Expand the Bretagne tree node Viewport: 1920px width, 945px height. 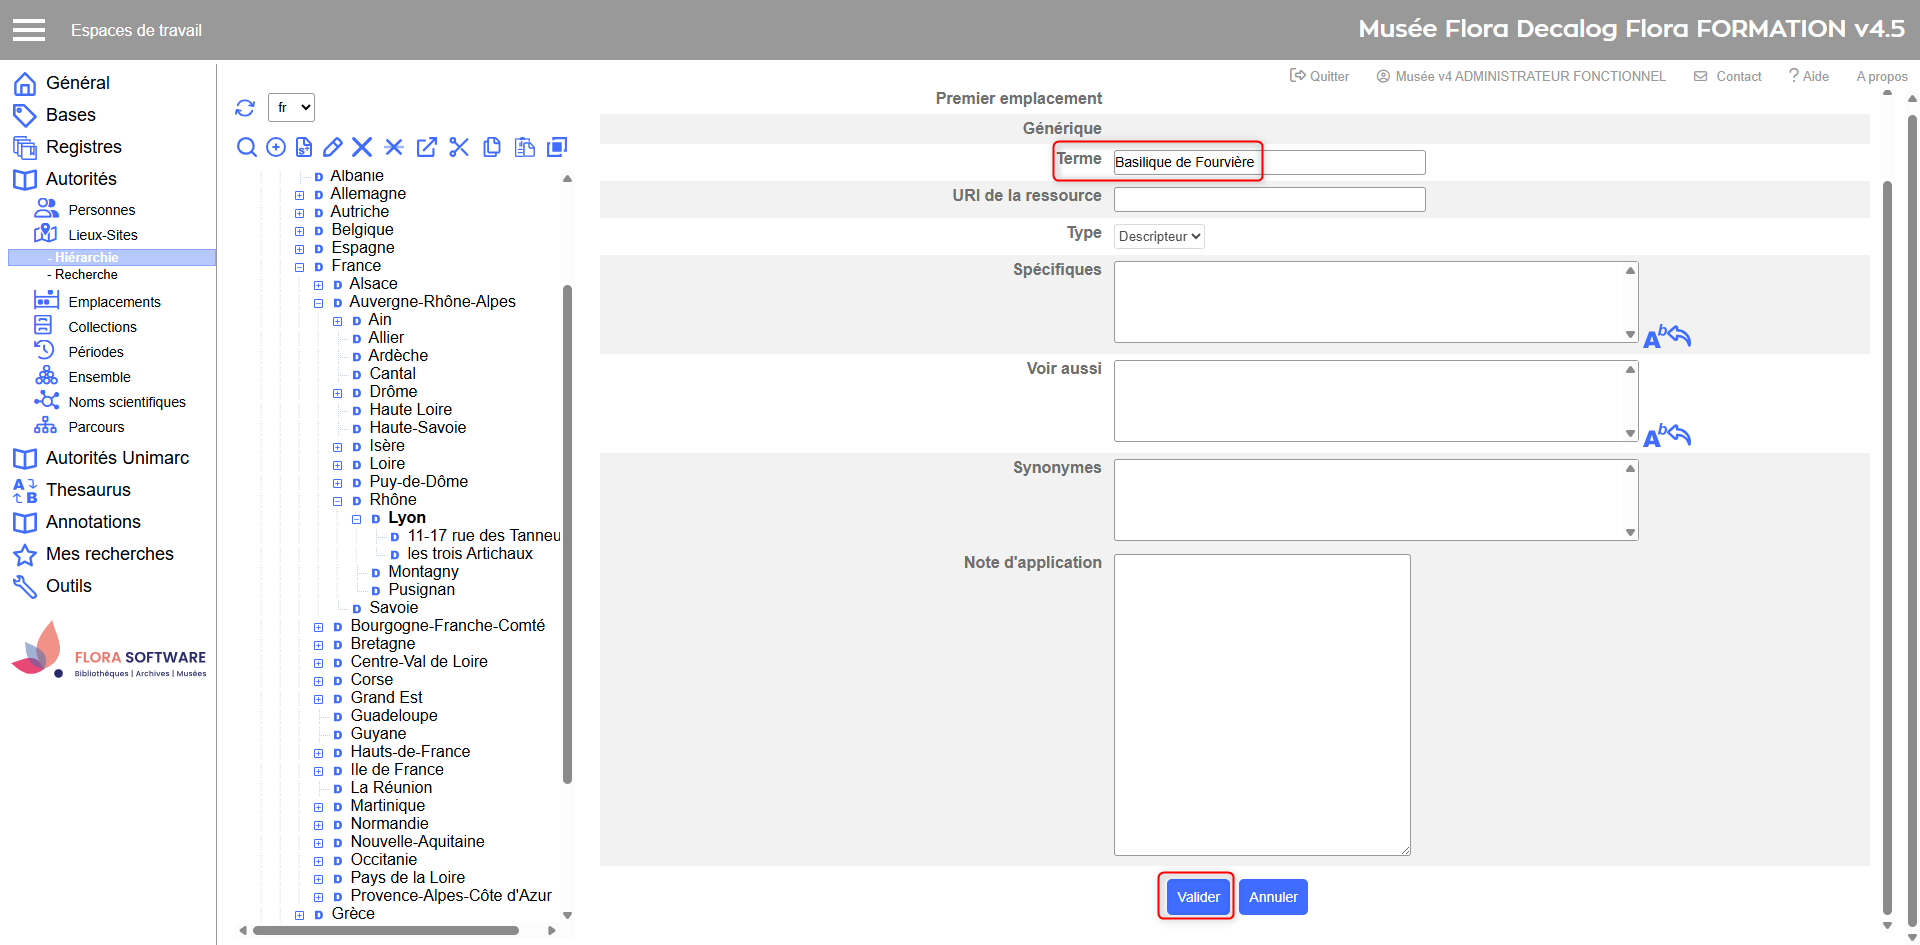tap(318, 645)
